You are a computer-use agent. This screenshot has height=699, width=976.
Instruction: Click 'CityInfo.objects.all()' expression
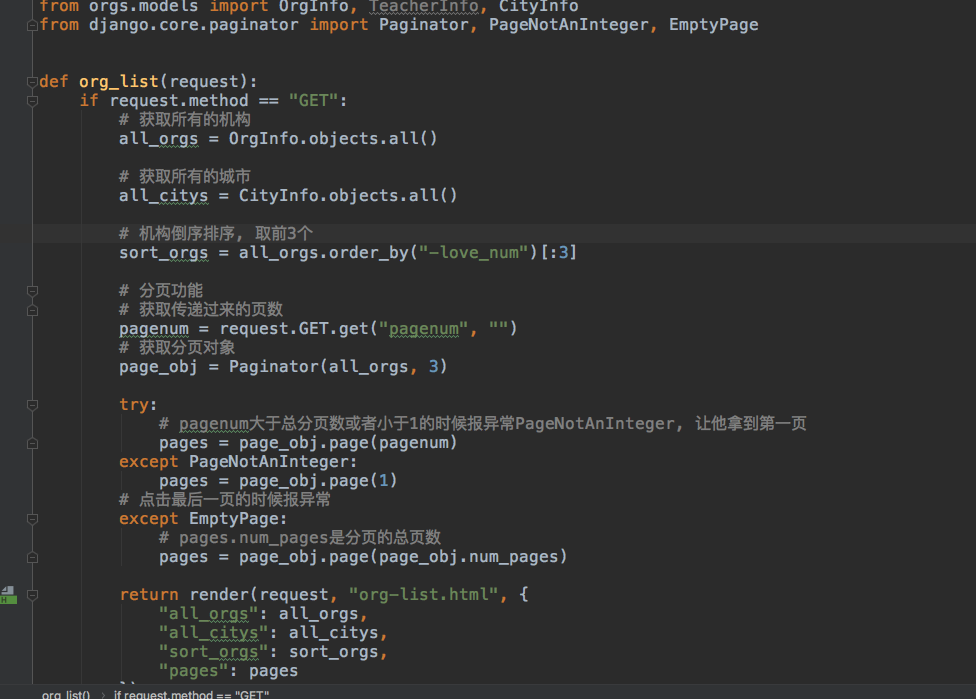pos(348,195)
